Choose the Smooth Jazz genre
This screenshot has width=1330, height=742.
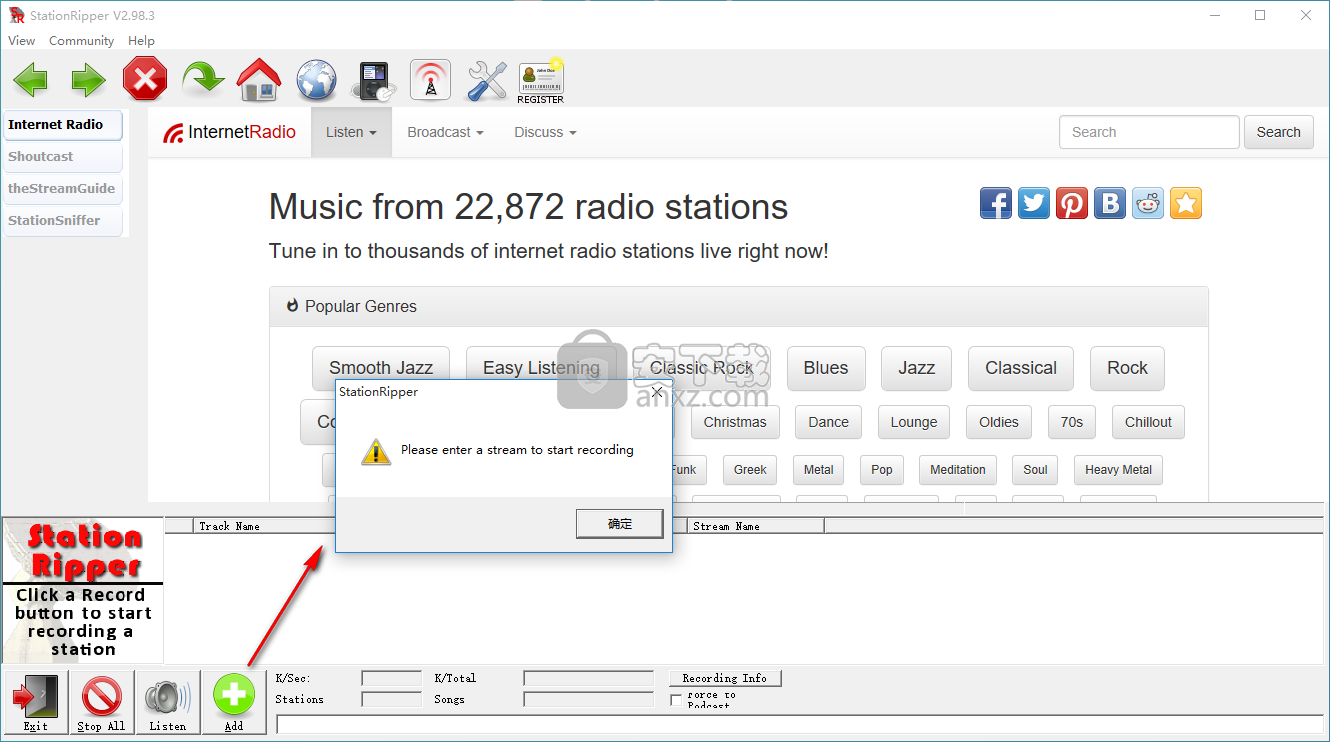pyautogui.click(x=381, y=368)
